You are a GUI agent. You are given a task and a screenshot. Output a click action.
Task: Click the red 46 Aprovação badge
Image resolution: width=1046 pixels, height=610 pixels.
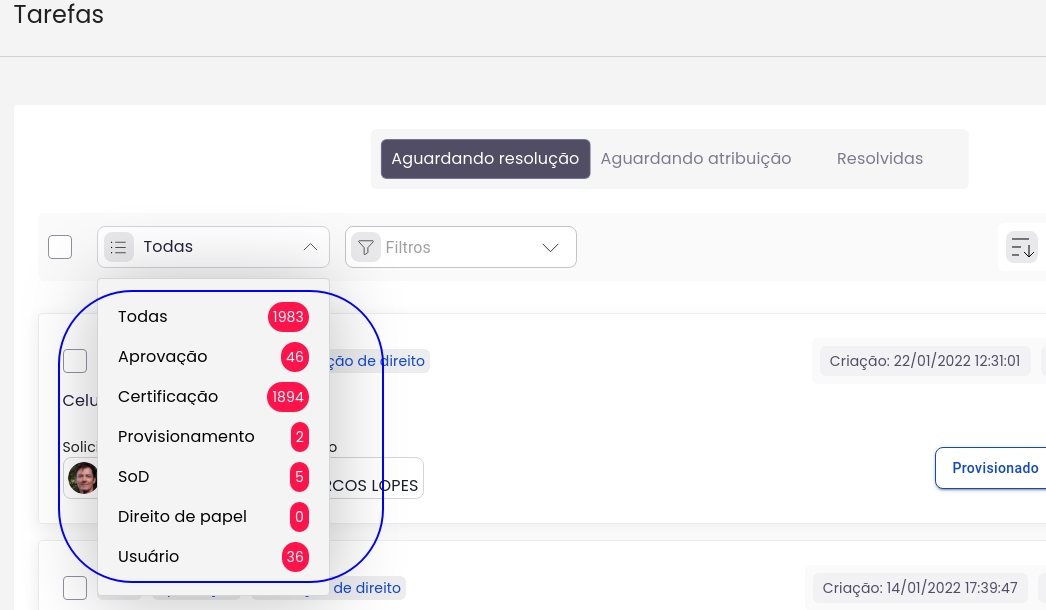click(x=295, y=357)
